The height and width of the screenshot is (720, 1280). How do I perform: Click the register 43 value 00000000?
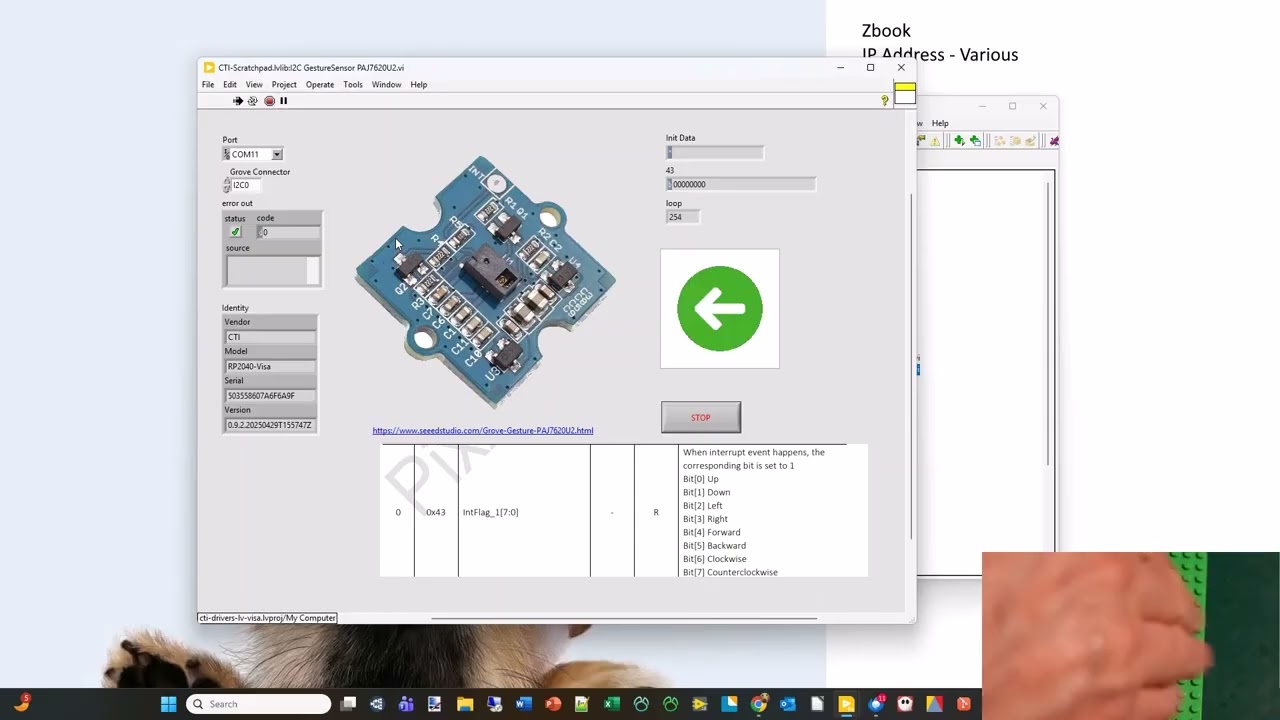click(x=744, y=184)
